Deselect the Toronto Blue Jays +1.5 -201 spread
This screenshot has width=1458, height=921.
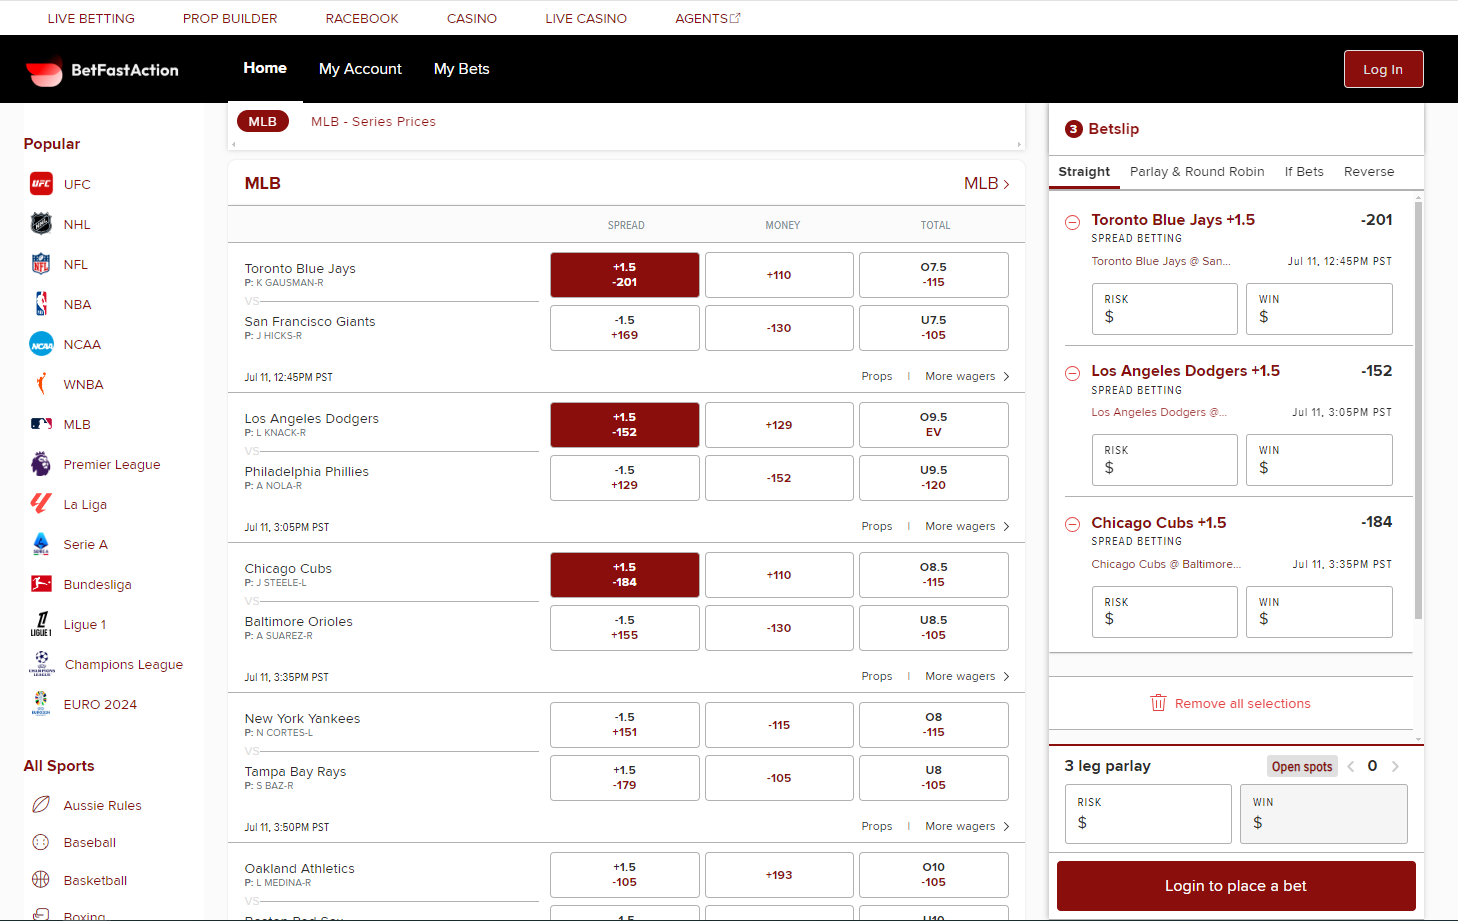pos(625,275)
